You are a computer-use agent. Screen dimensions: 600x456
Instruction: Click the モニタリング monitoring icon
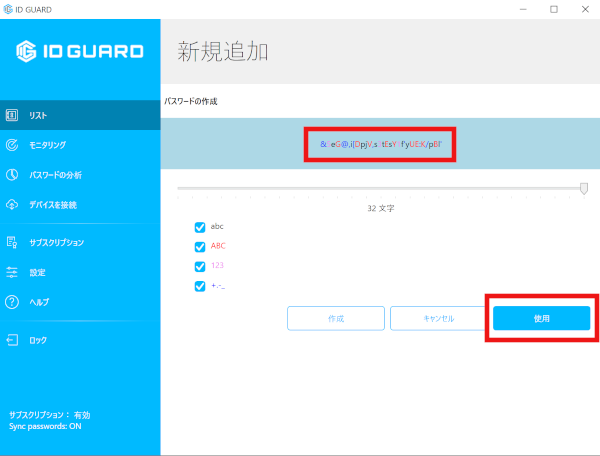pyautogui.click(x=12, y=145)
